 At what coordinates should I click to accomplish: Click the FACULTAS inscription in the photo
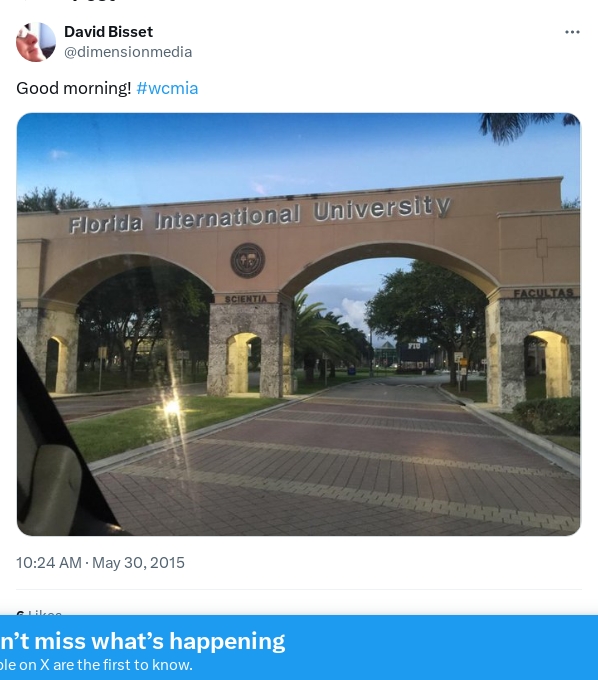coord(543,293)
